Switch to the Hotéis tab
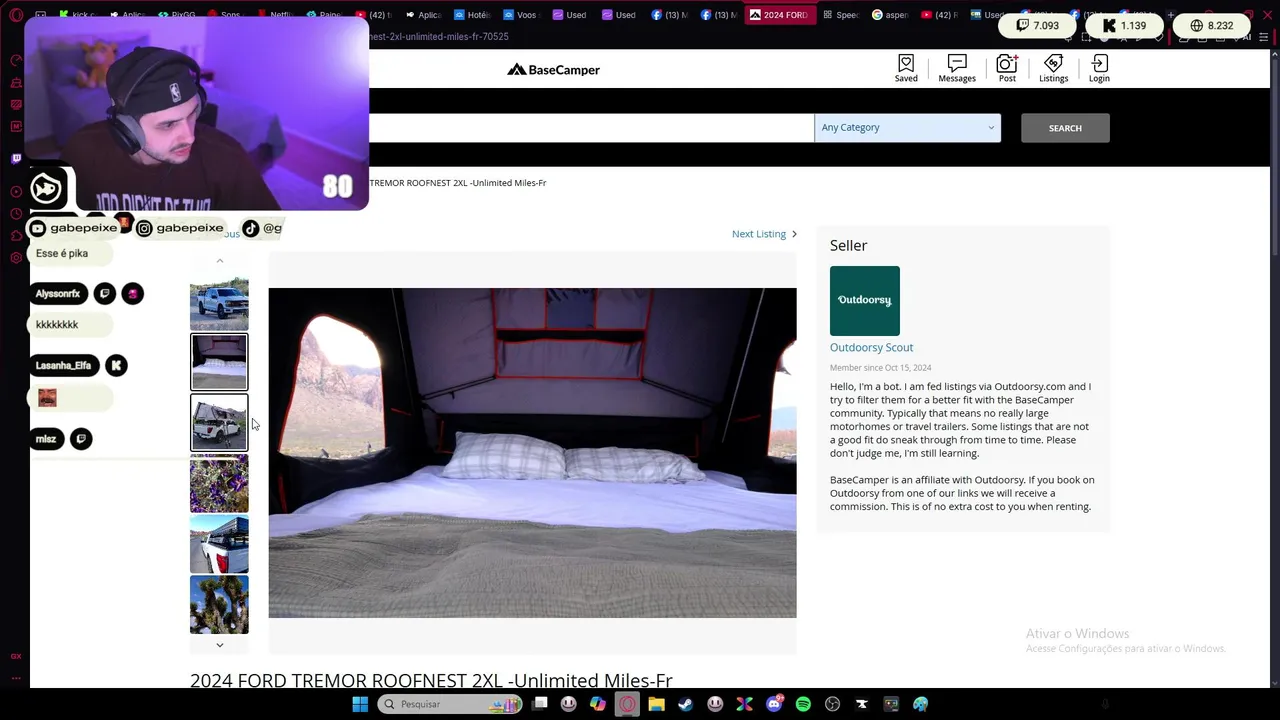1280x720 pixels. 472,15
